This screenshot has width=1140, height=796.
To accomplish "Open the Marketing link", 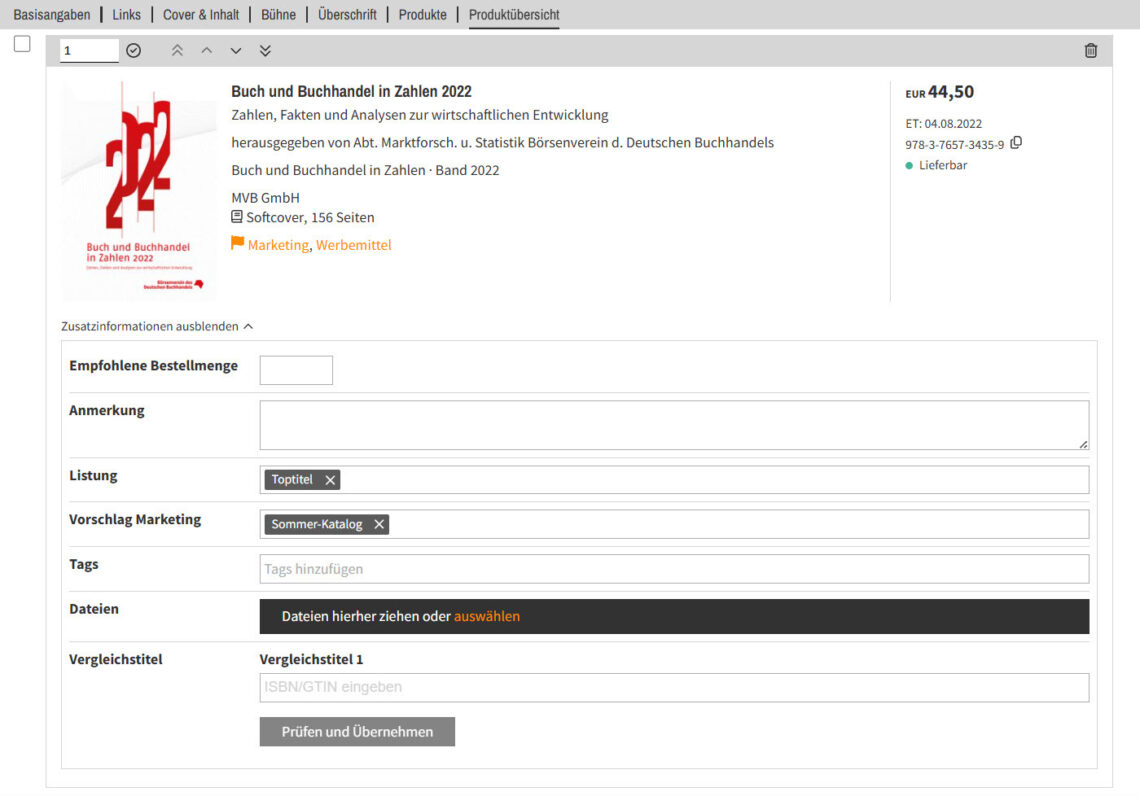I will [x=278, y=245].
